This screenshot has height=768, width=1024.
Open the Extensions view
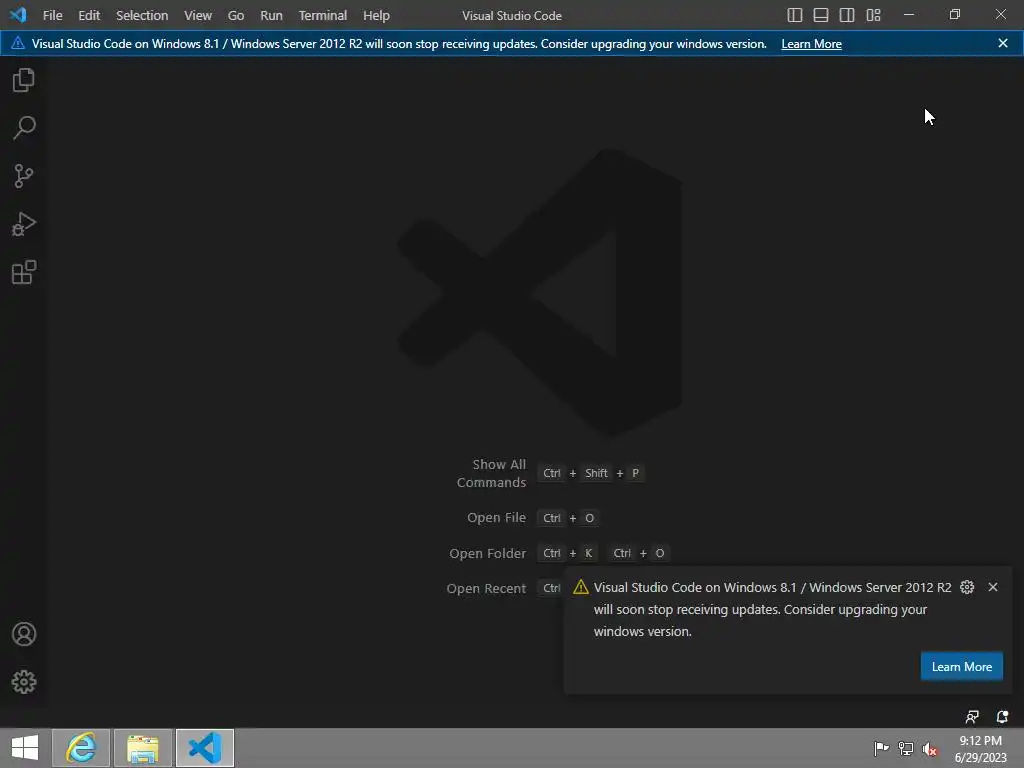tap(24, 272)
